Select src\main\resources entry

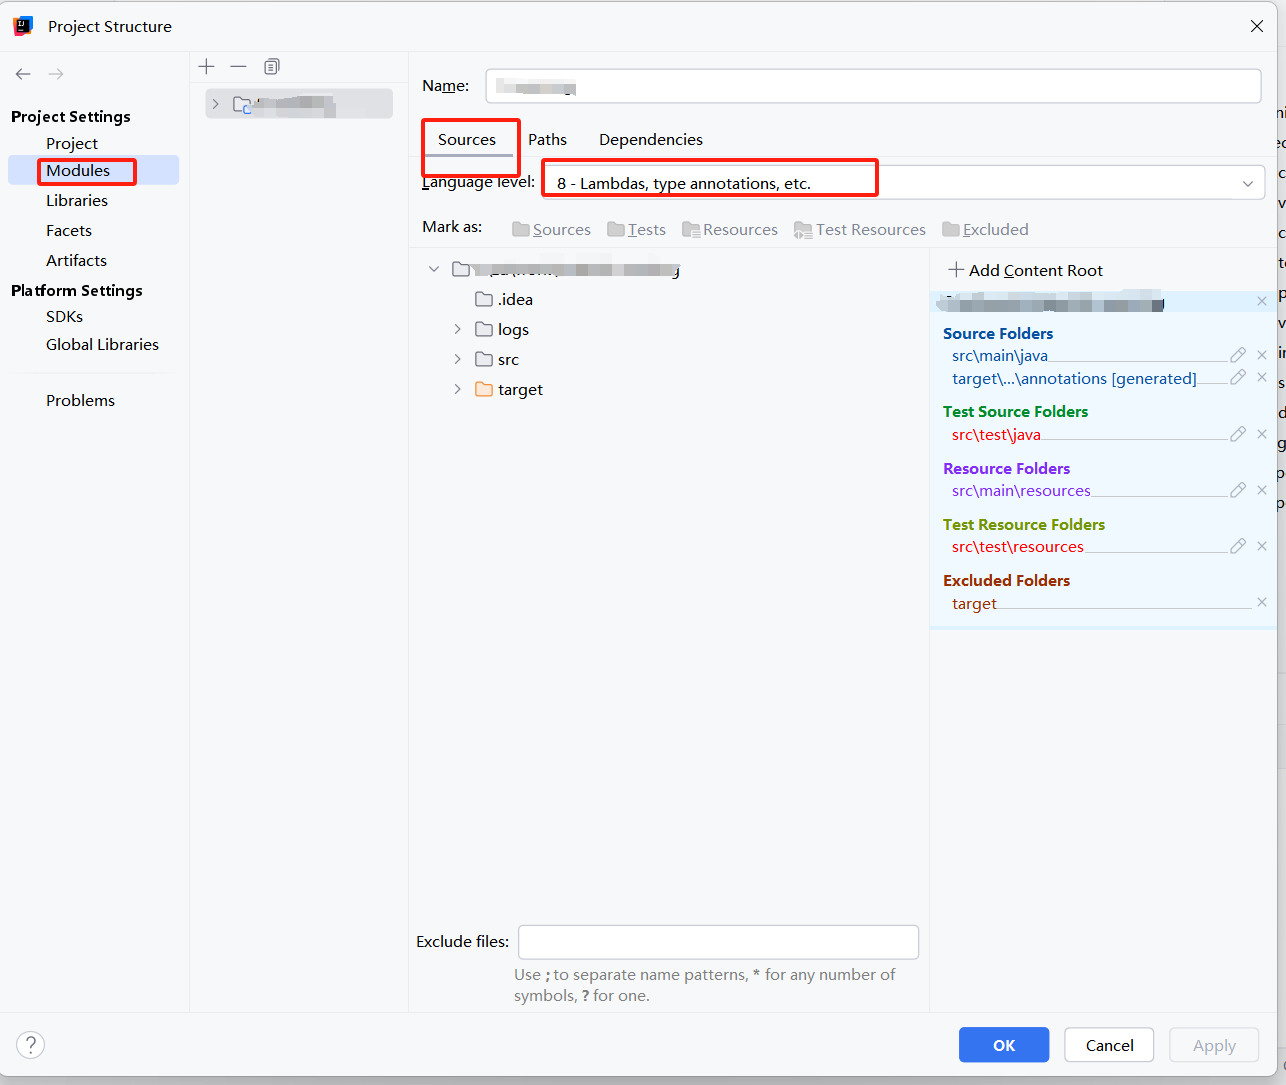1021,491
